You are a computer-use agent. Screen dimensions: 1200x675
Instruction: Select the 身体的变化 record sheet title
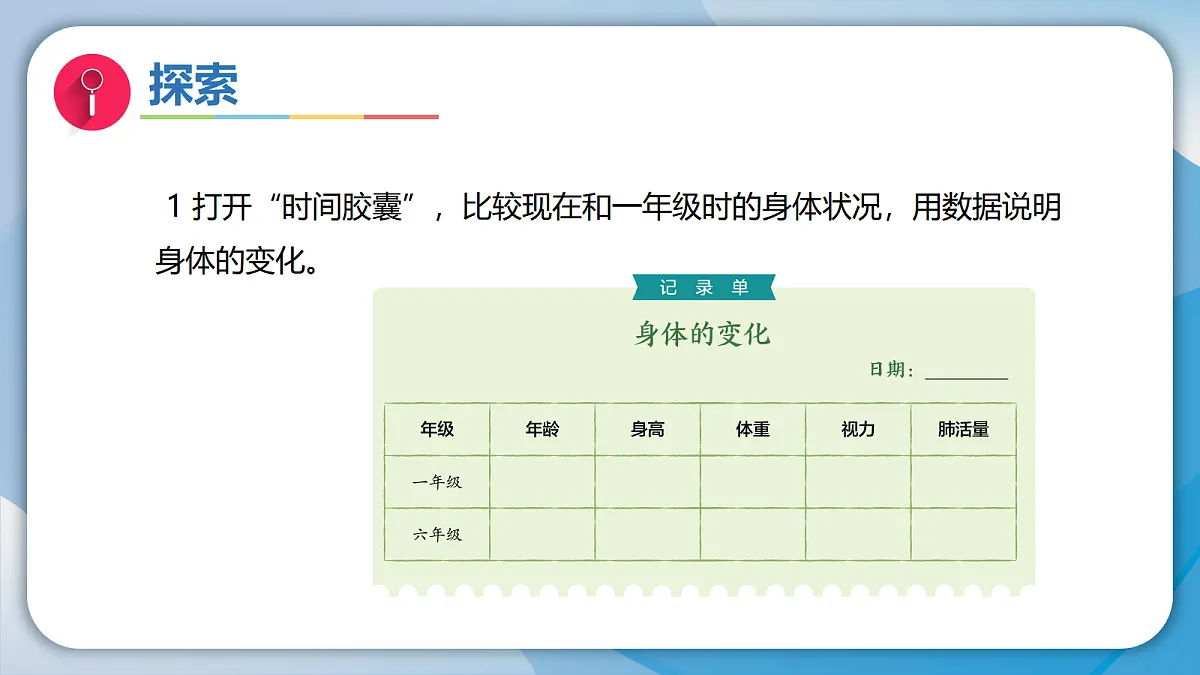703,333
